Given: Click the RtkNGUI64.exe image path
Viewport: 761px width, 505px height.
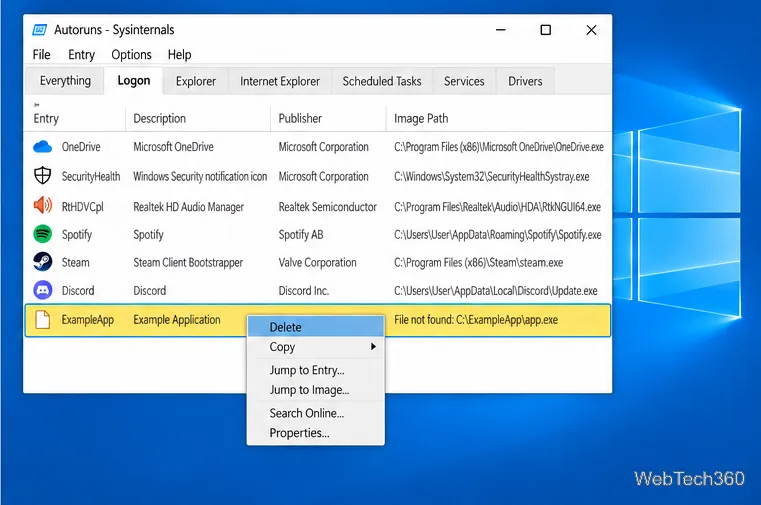Looking at the screenshot, I should [x=497, y=207].
